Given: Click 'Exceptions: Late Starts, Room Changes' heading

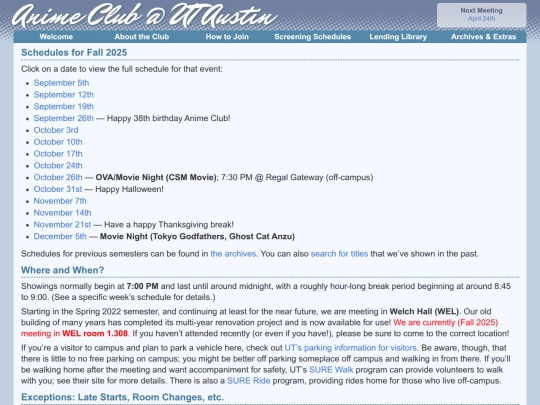Looking at the screenshot, I should pyautogui.click(x=122, y=397).
